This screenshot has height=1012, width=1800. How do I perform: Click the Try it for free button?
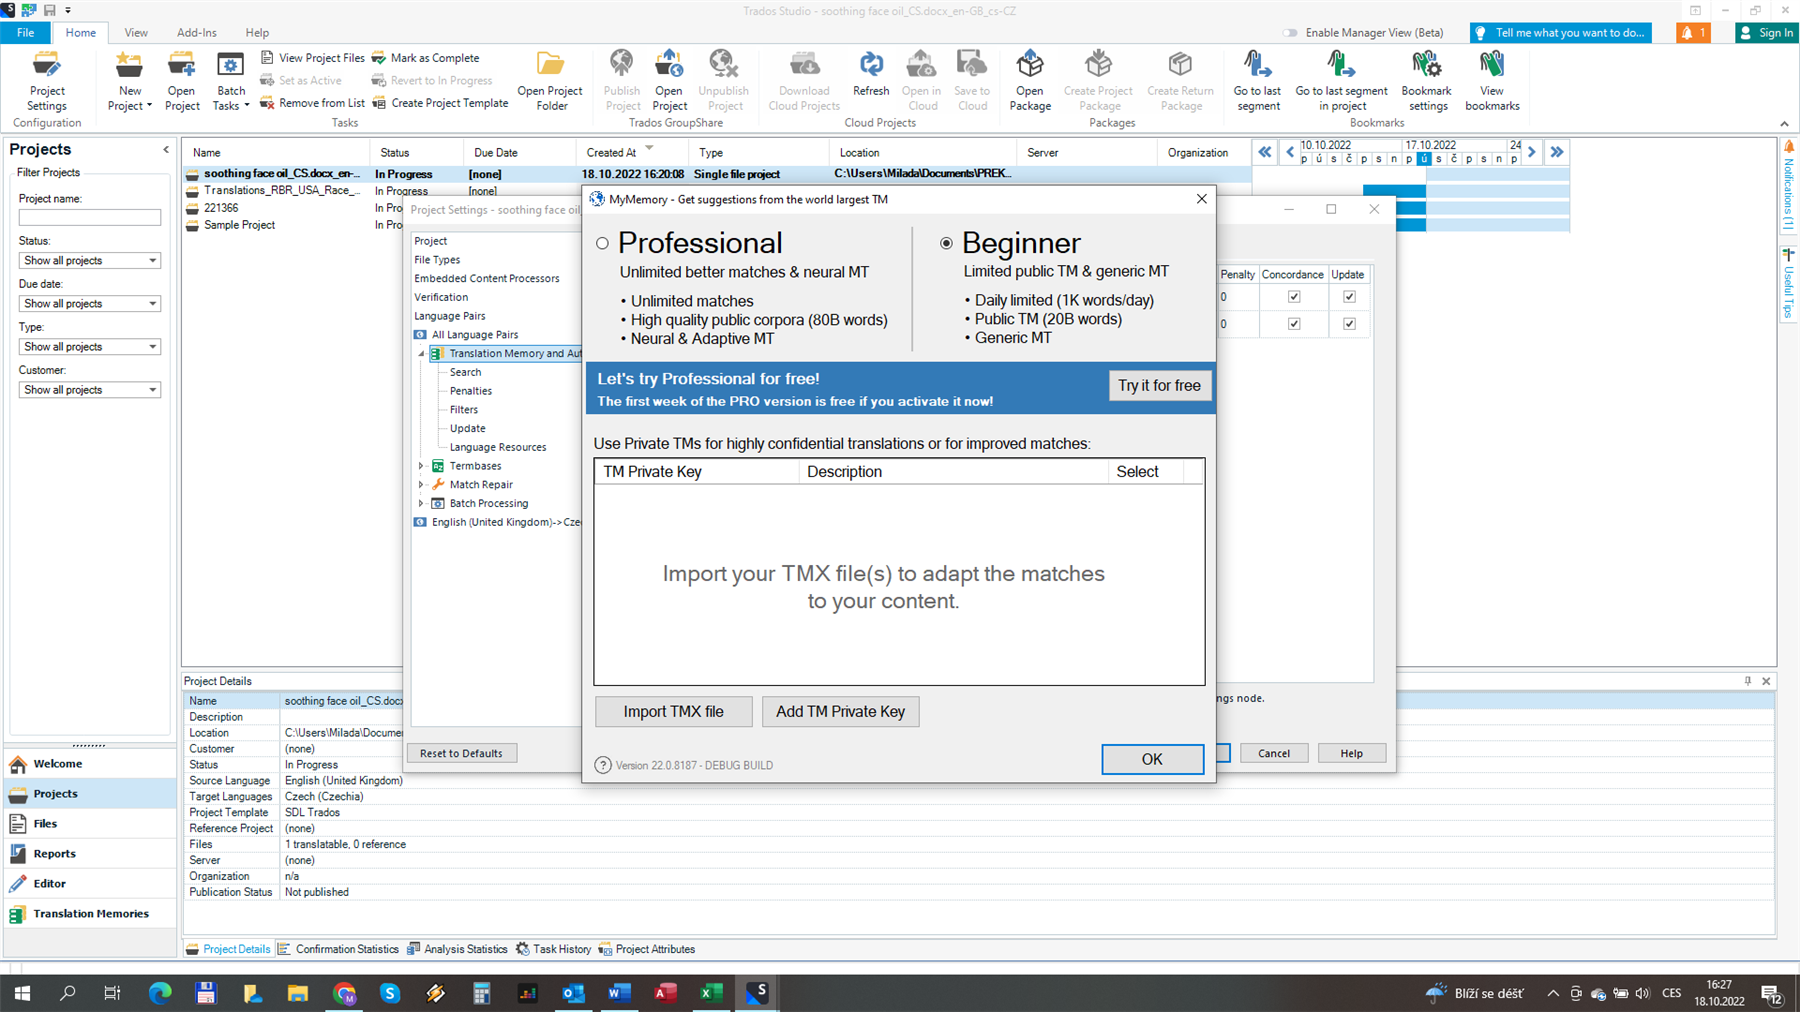[1158, 386]
